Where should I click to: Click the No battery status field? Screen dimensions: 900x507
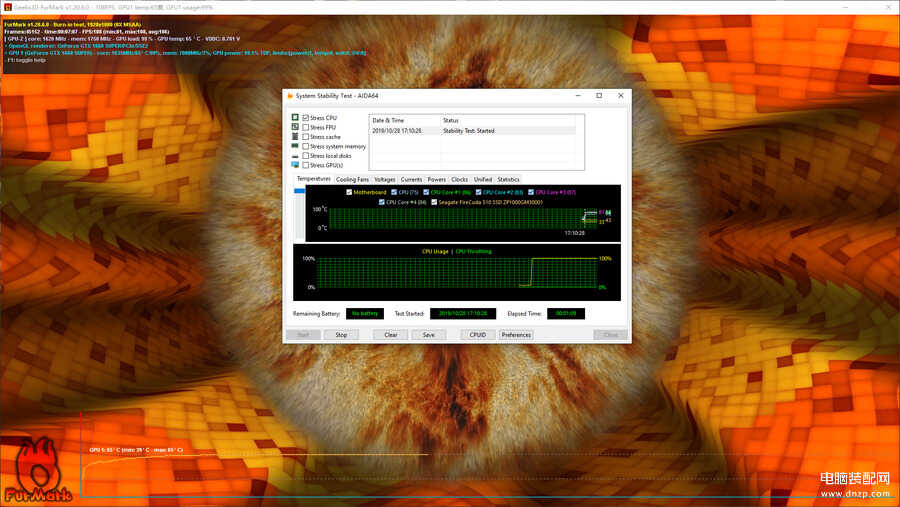tap(365, 314)
